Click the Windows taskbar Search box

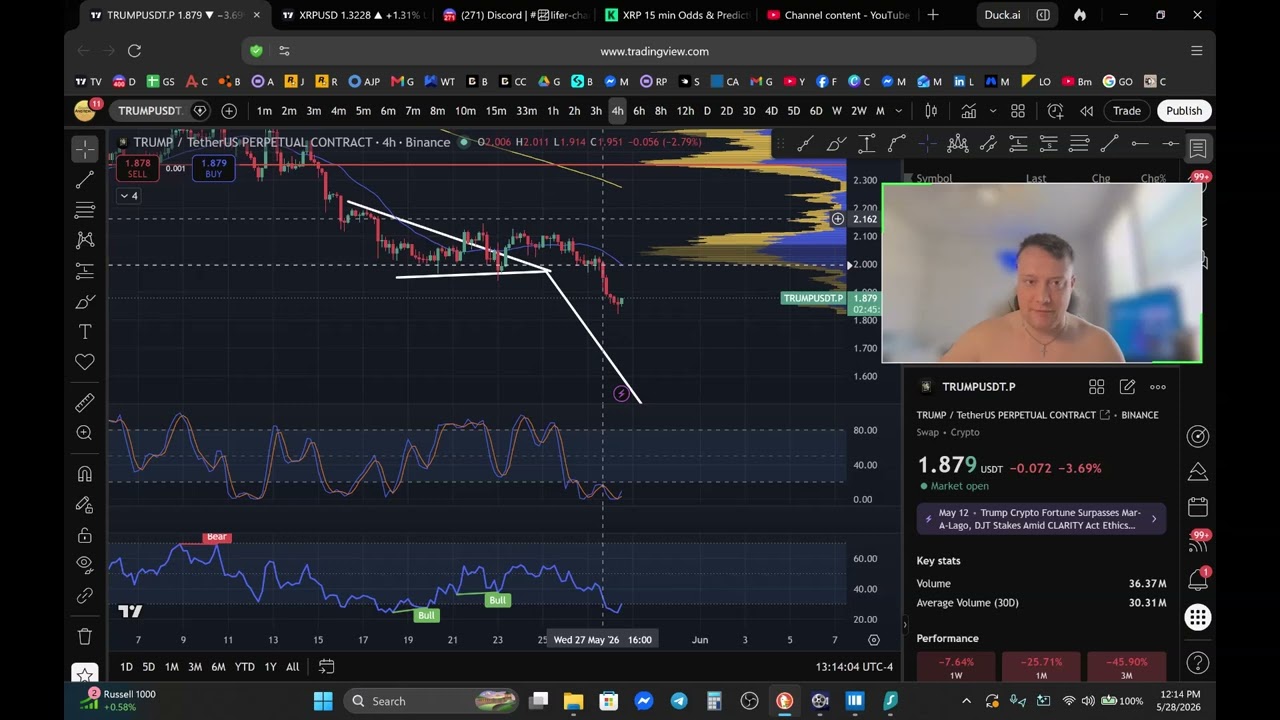pos(431,701)
